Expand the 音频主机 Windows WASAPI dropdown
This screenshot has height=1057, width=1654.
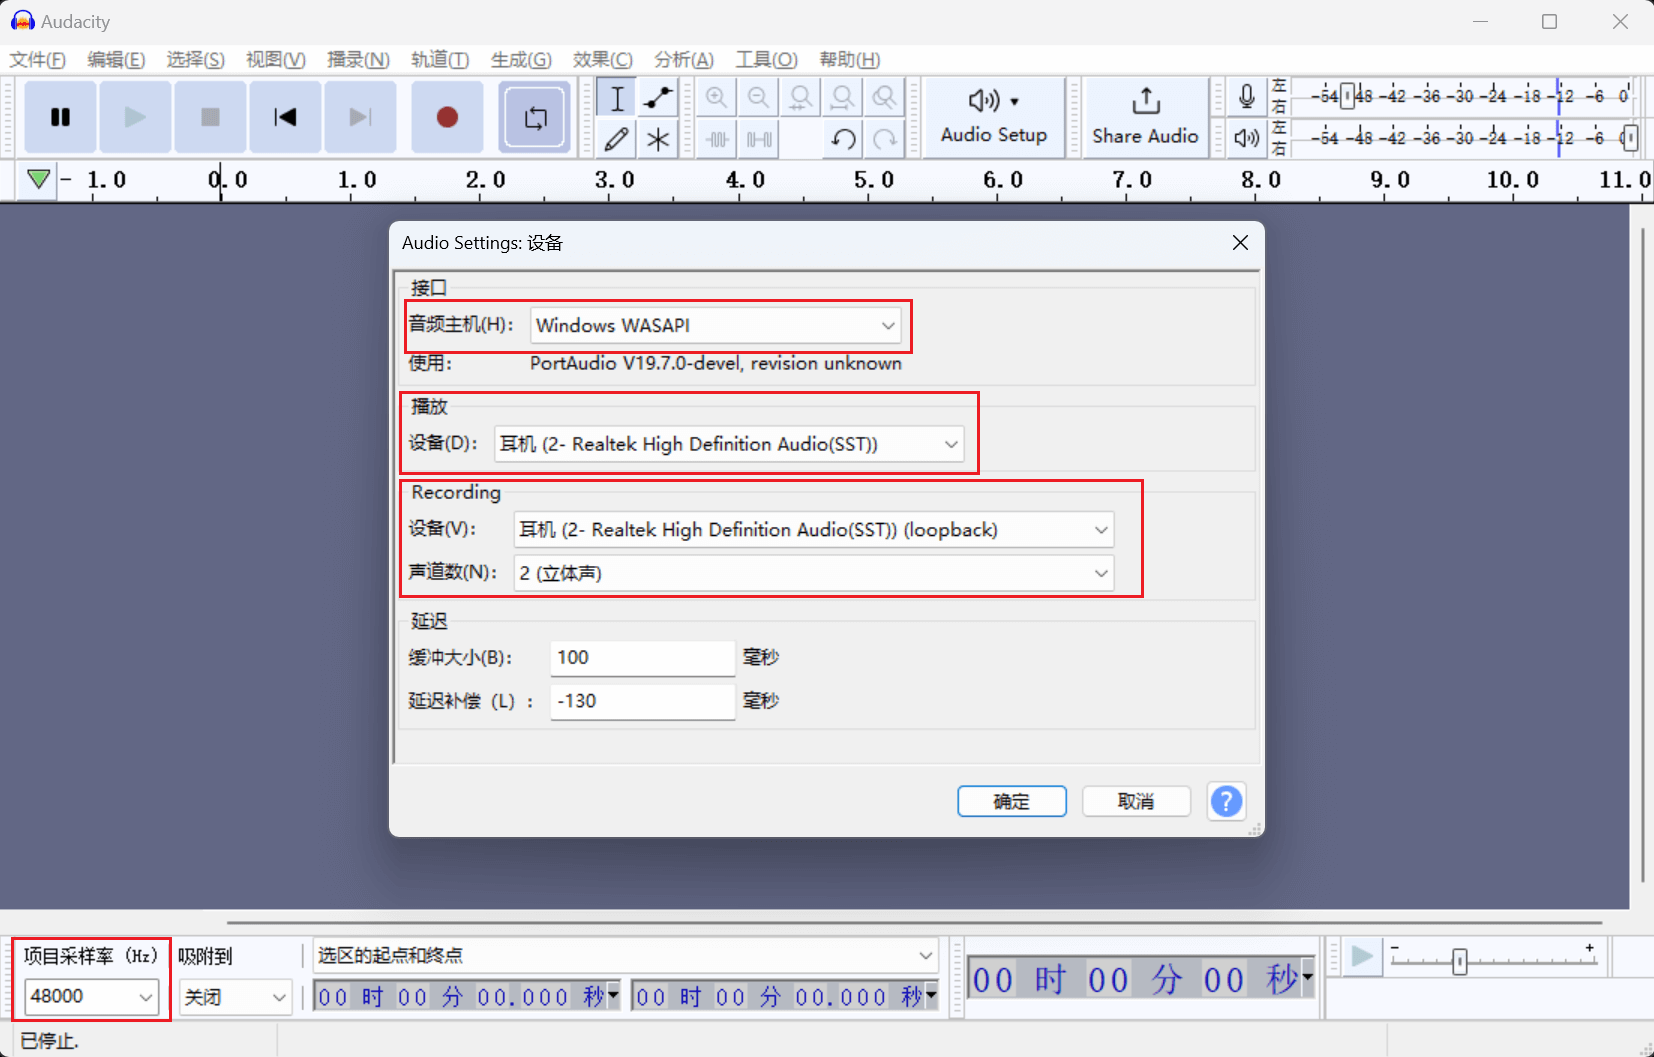pos(716,325)
